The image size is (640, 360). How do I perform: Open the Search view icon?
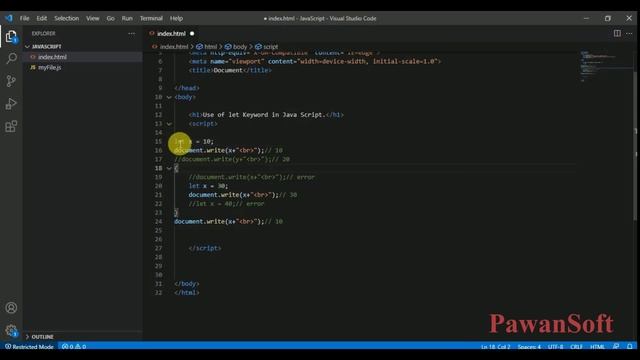11,58
